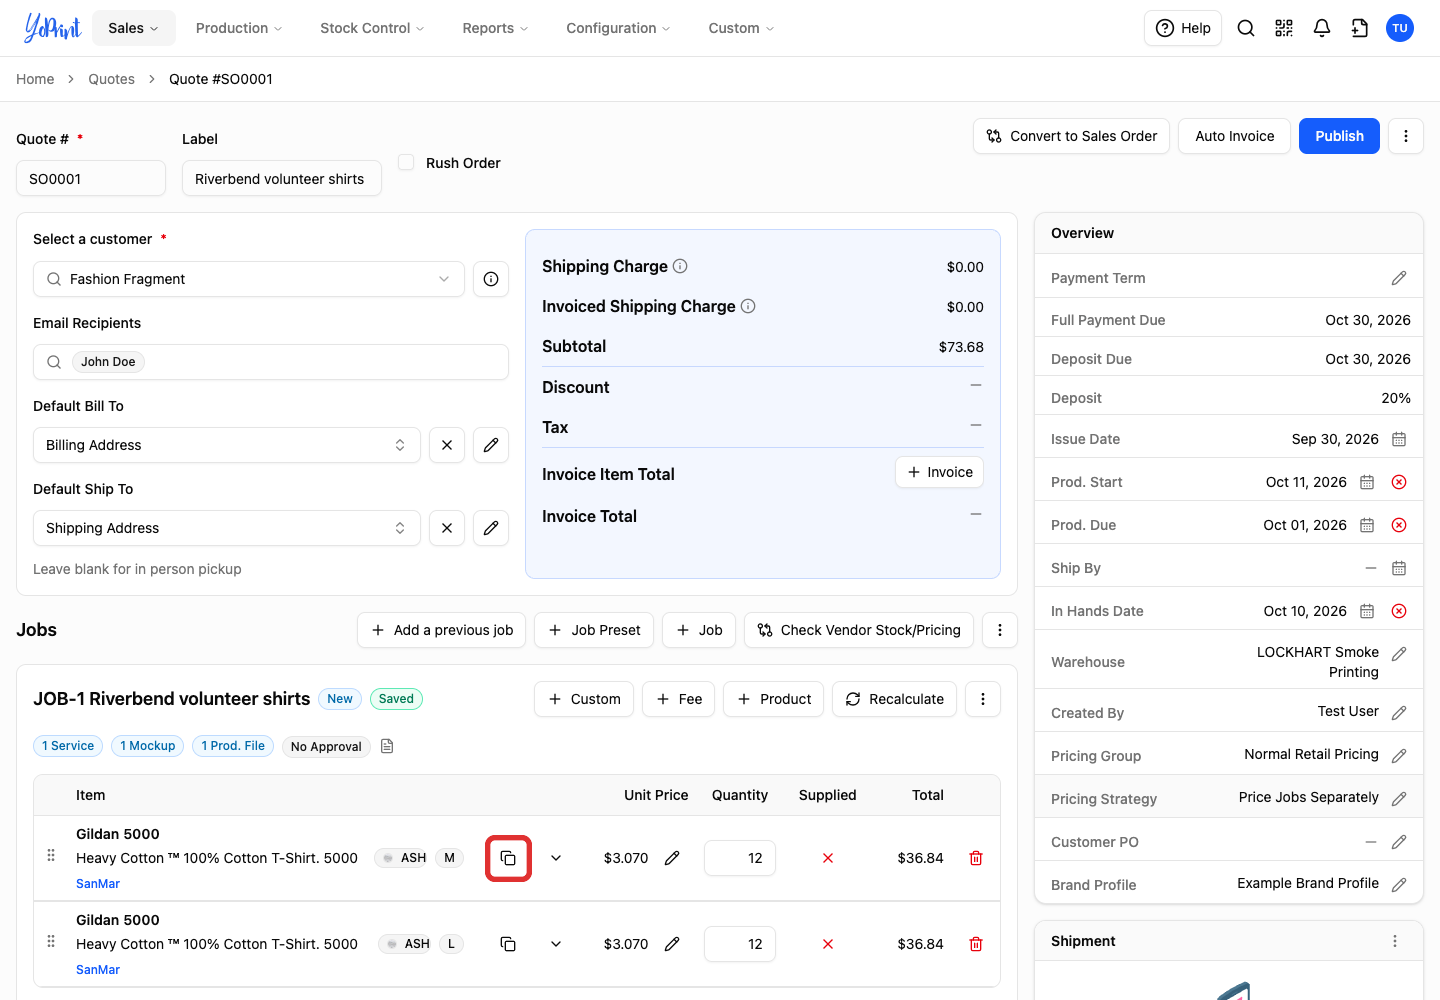Viewport: 1440px width, 1000px height.
Task: Toggle supplied status for Gildan 5000 size M
Action: coord(828,858)
